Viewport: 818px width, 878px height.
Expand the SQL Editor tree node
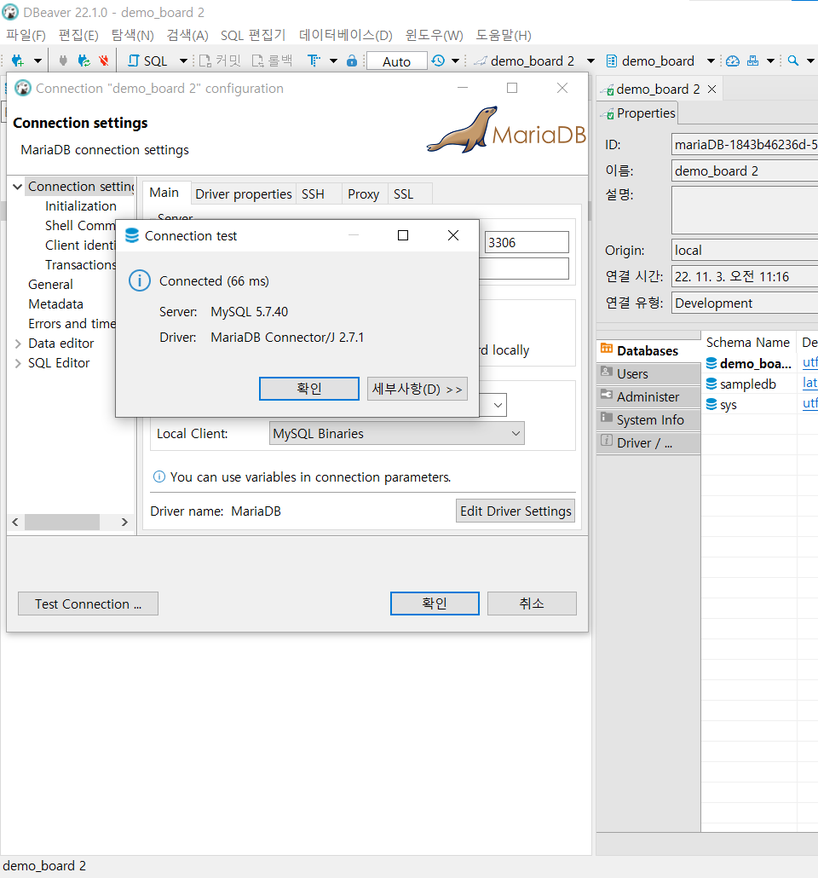pyautogui.click(x=17, y=363)
